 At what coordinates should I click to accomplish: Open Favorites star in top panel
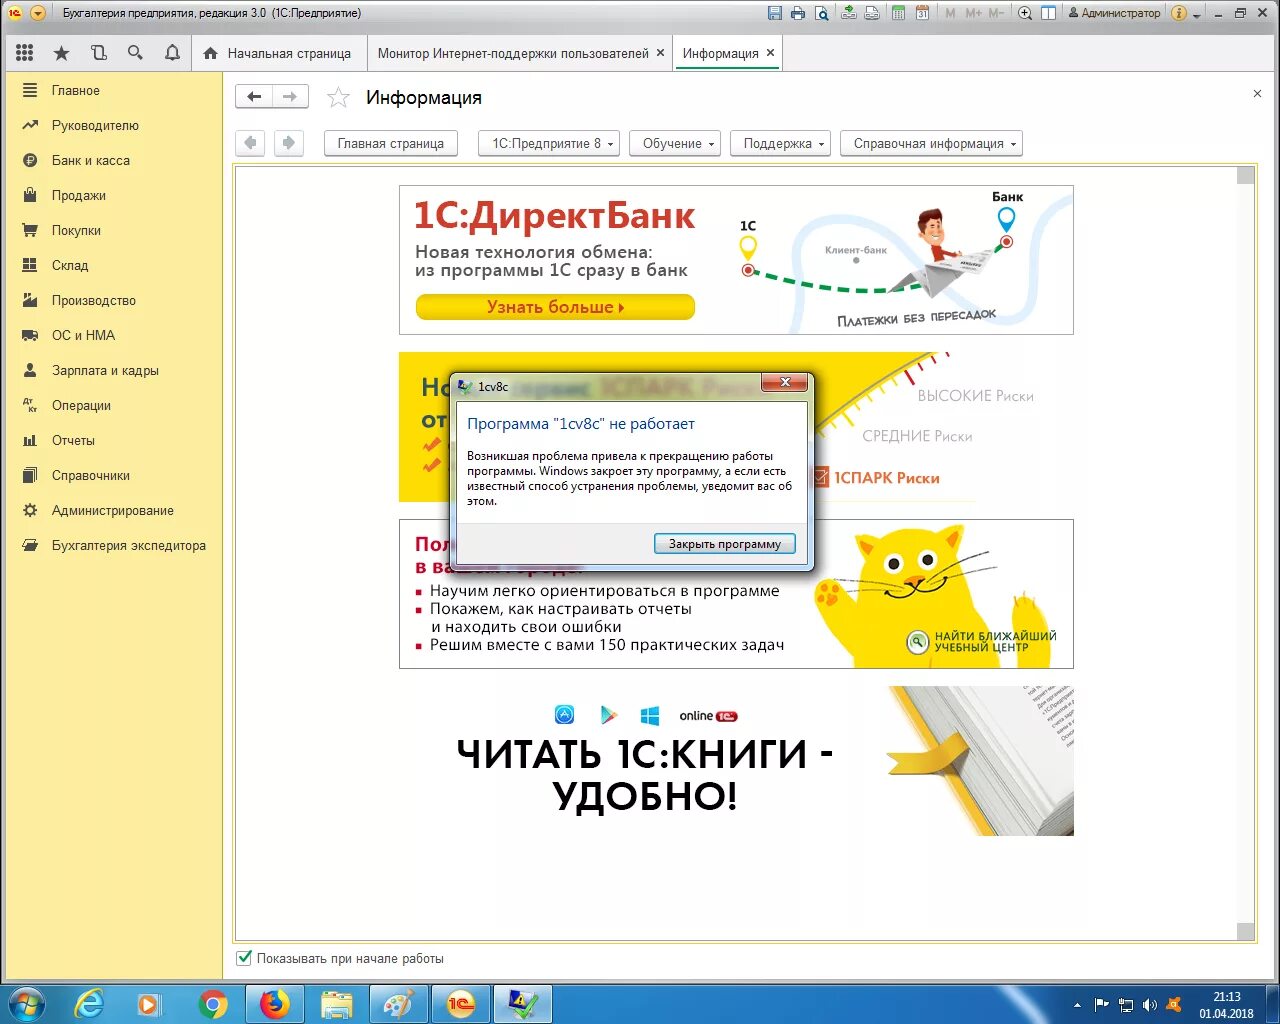(61, 53)
